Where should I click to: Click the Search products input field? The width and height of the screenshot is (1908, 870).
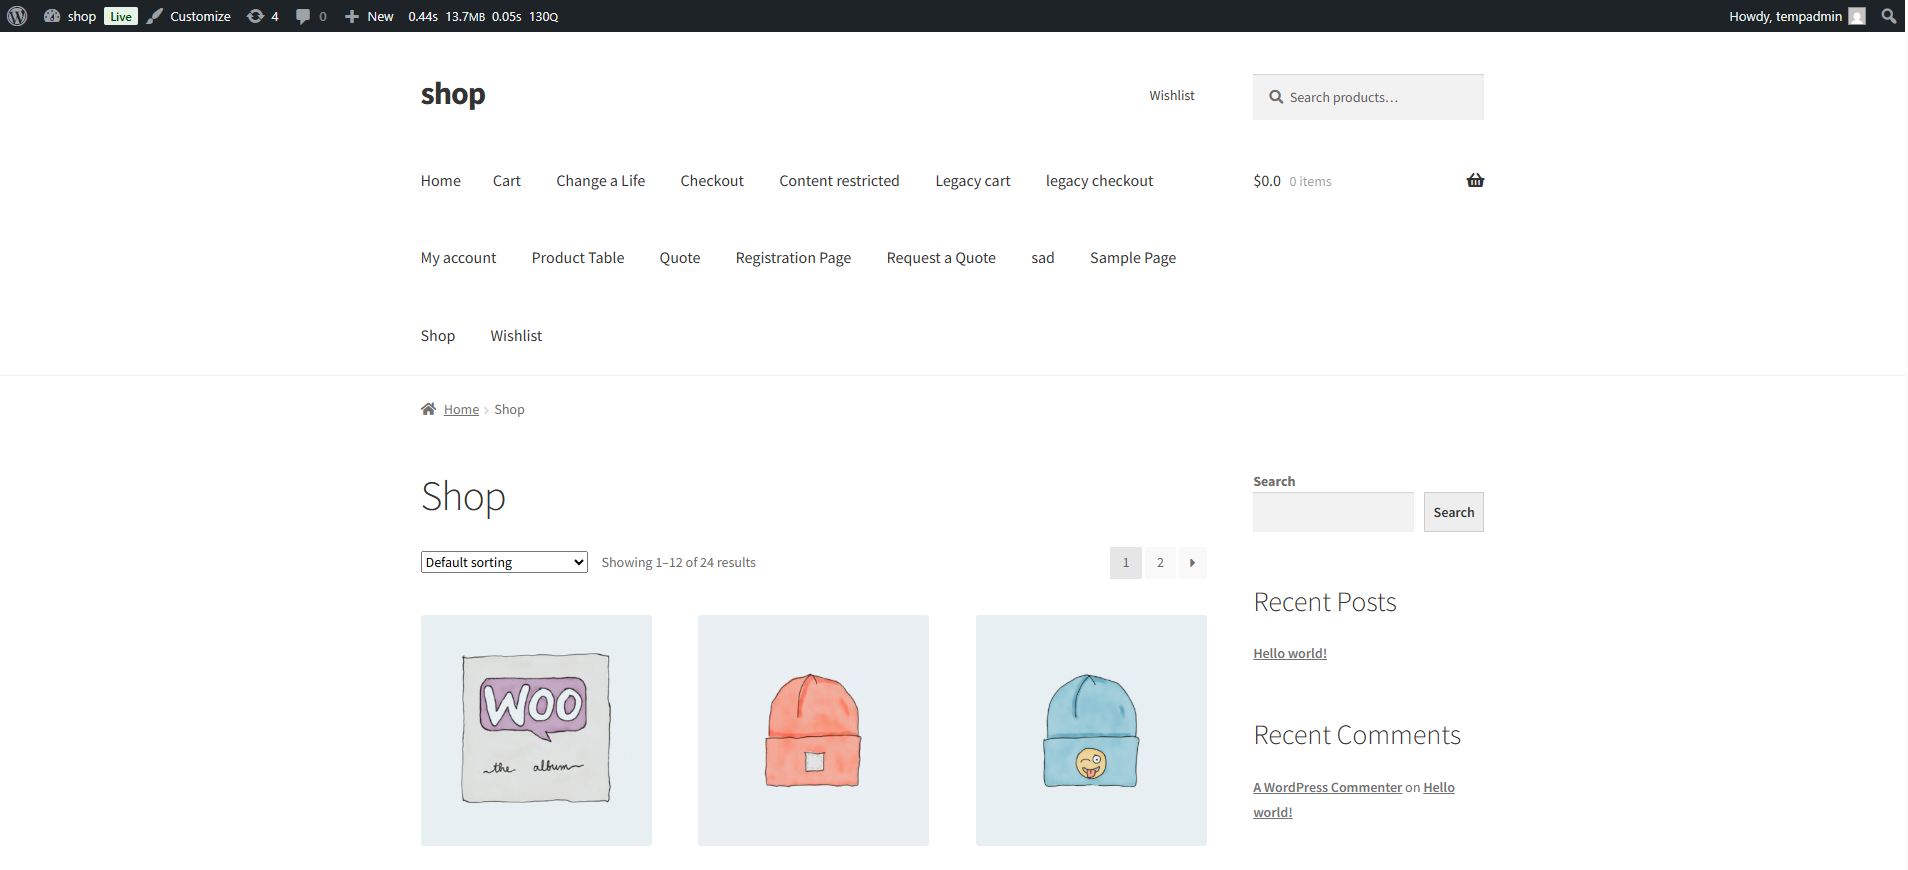[x=1380, y=97]
